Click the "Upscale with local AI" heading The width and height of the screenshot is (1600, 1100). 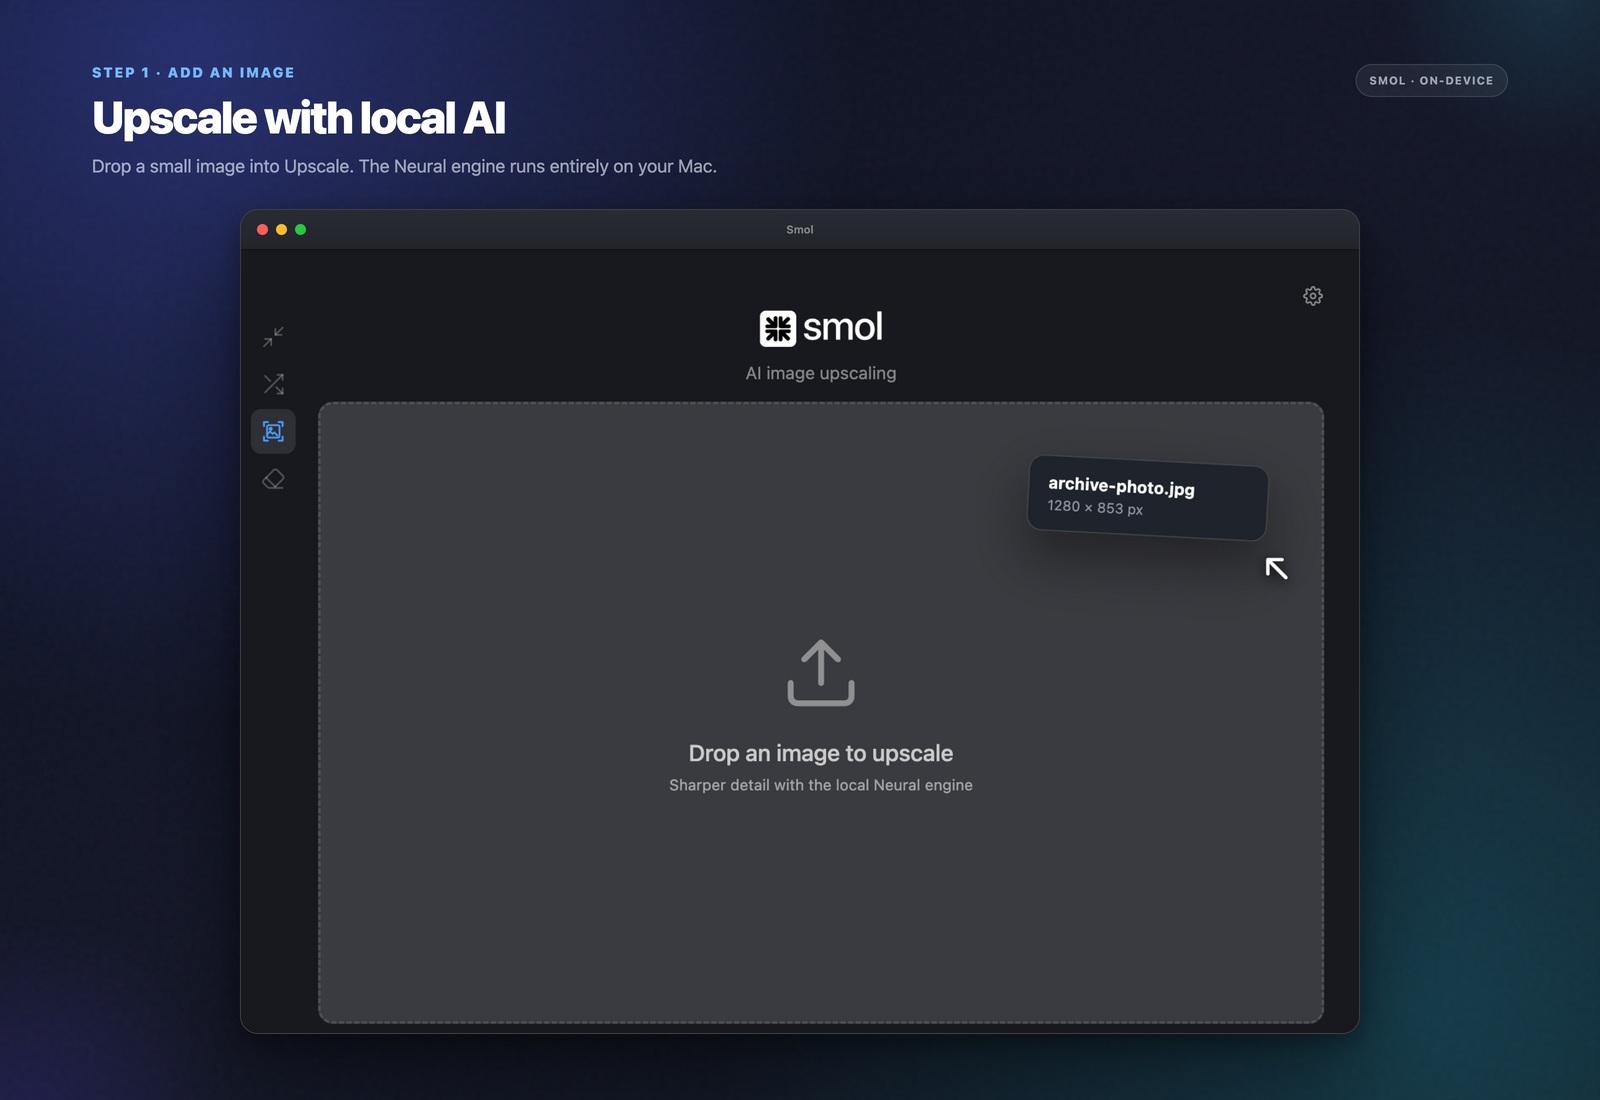[299, 118]
